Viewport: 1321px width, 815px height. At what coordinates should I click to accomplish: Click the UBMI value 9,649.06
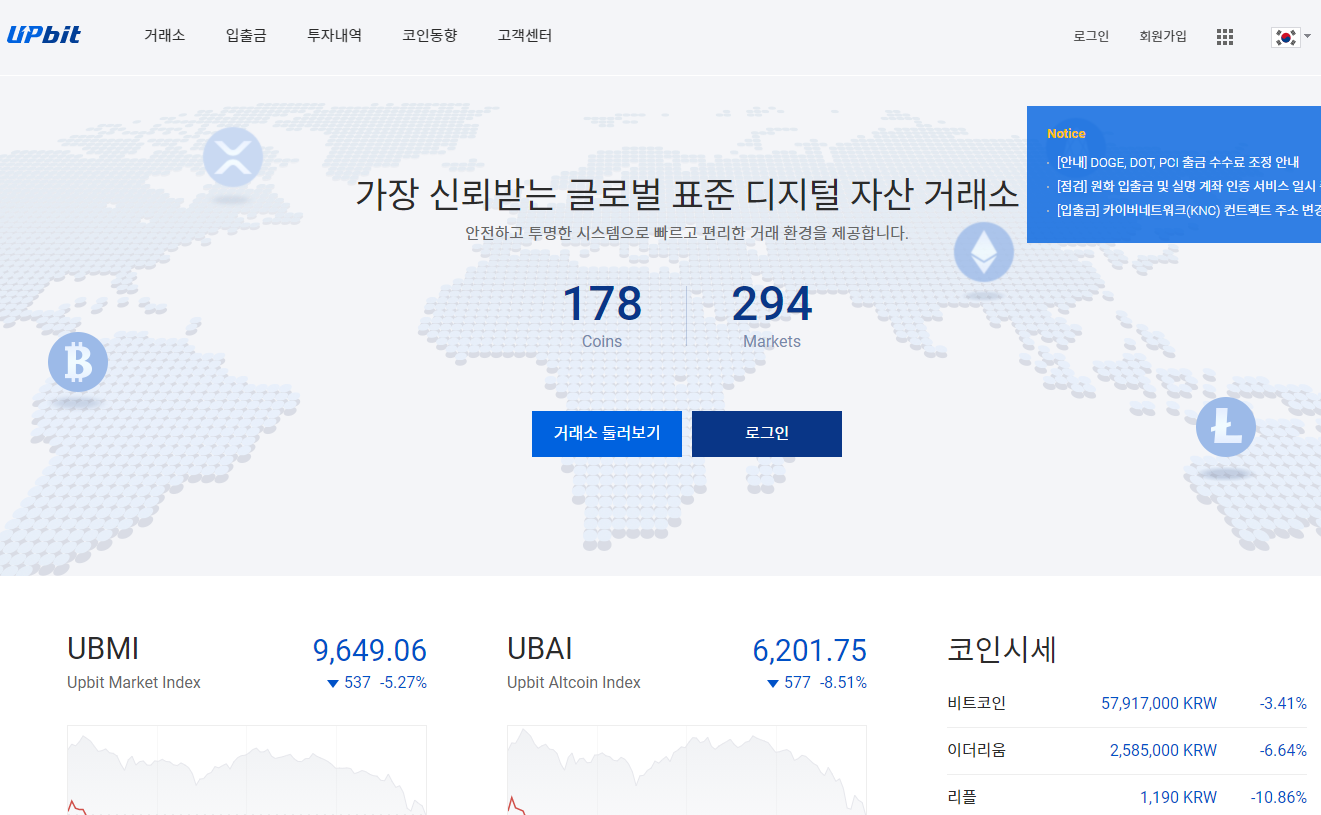(370, 651)
